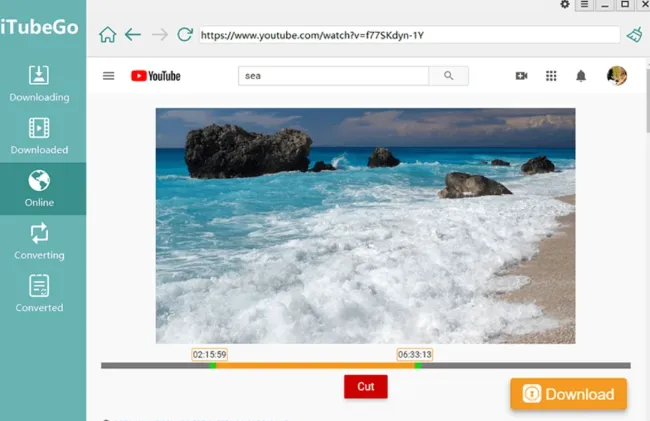Viewport: 650px width, 421px height.
Task: Open the YouTube apps grid icon
Action: (551, 76)
